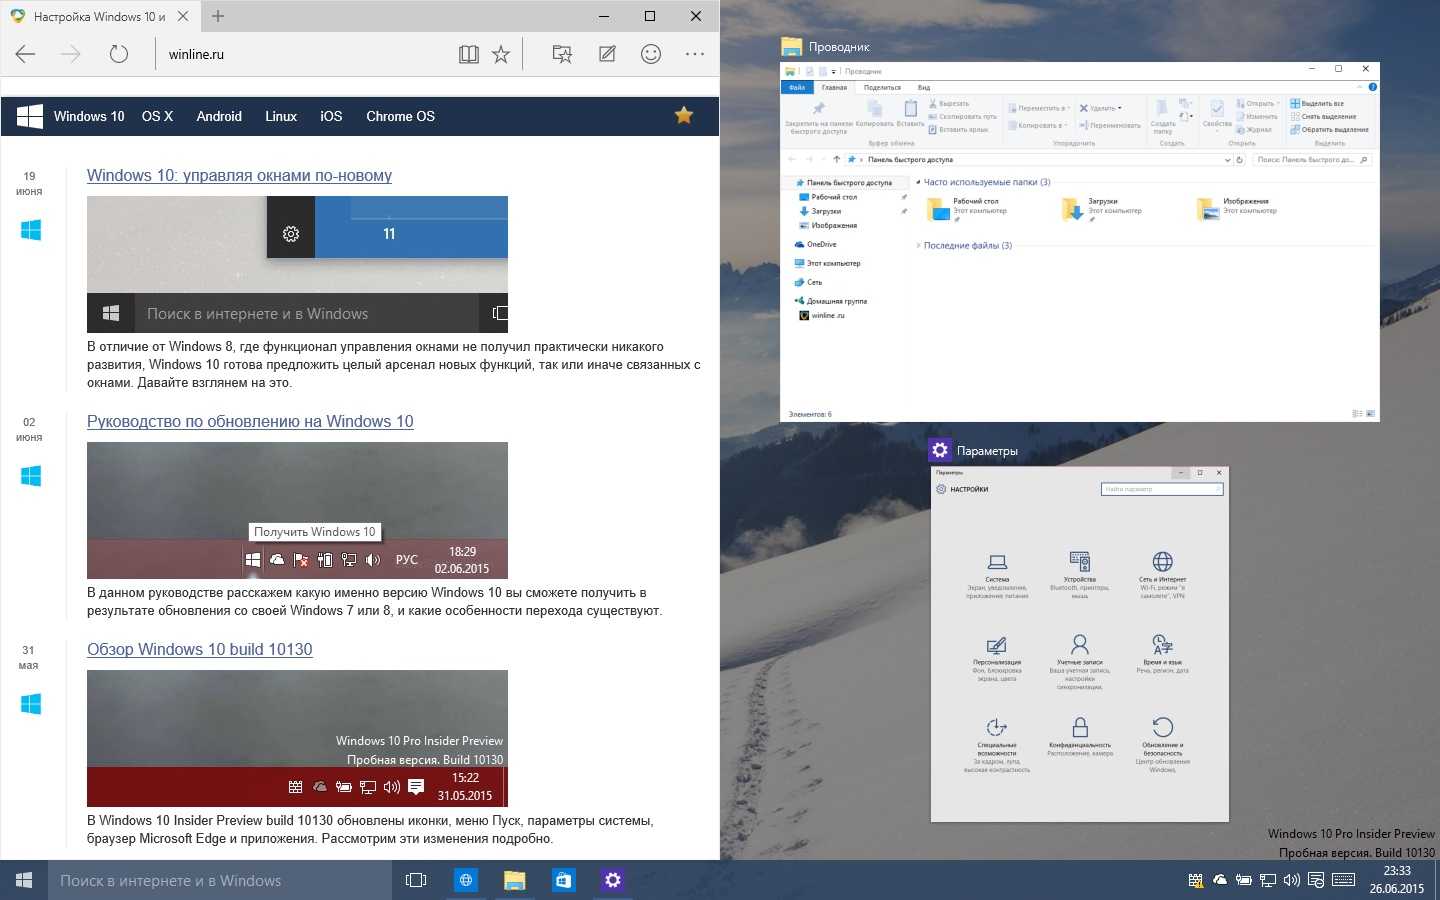Open 'Персонализация' settings category
1440x900 pixels.
997,659
